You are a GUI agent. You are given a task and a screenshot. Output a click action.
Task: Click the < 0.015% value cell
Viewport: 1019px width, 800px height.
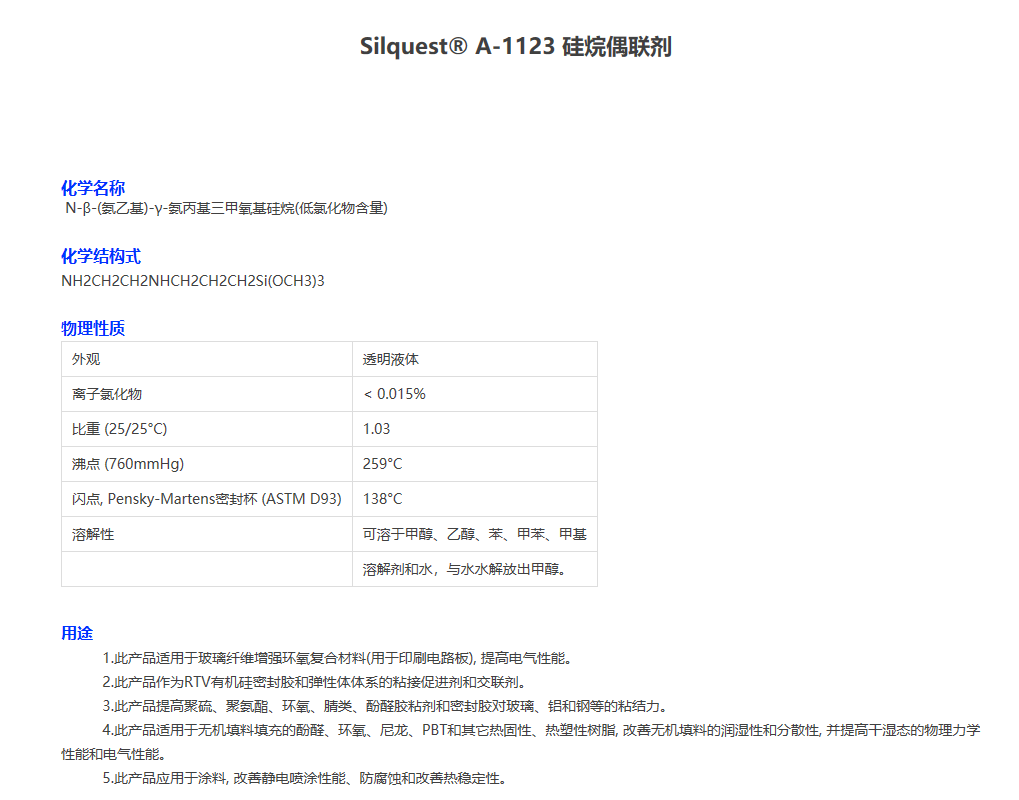click(x=394, y=394)
